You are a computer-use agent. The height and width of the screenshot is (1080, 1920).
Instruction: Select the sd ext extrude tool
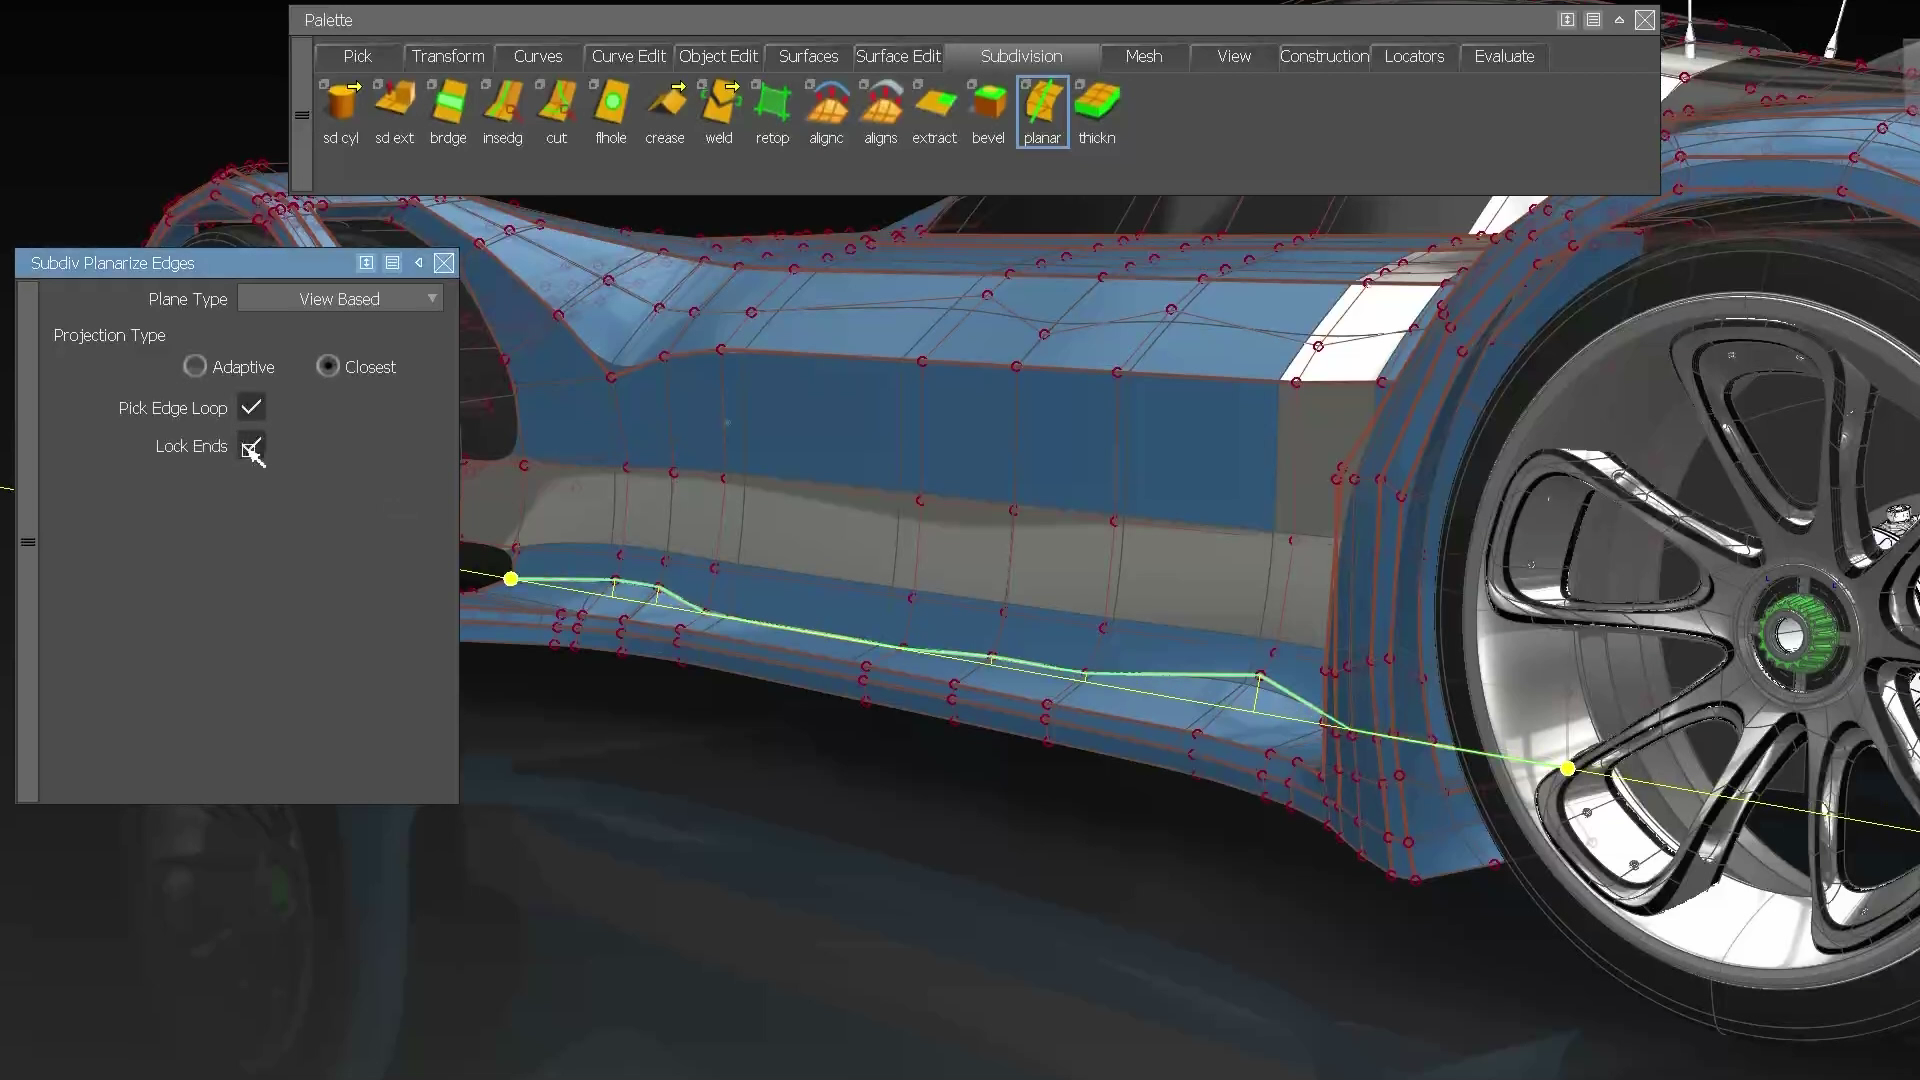click(x=395, y=103)
